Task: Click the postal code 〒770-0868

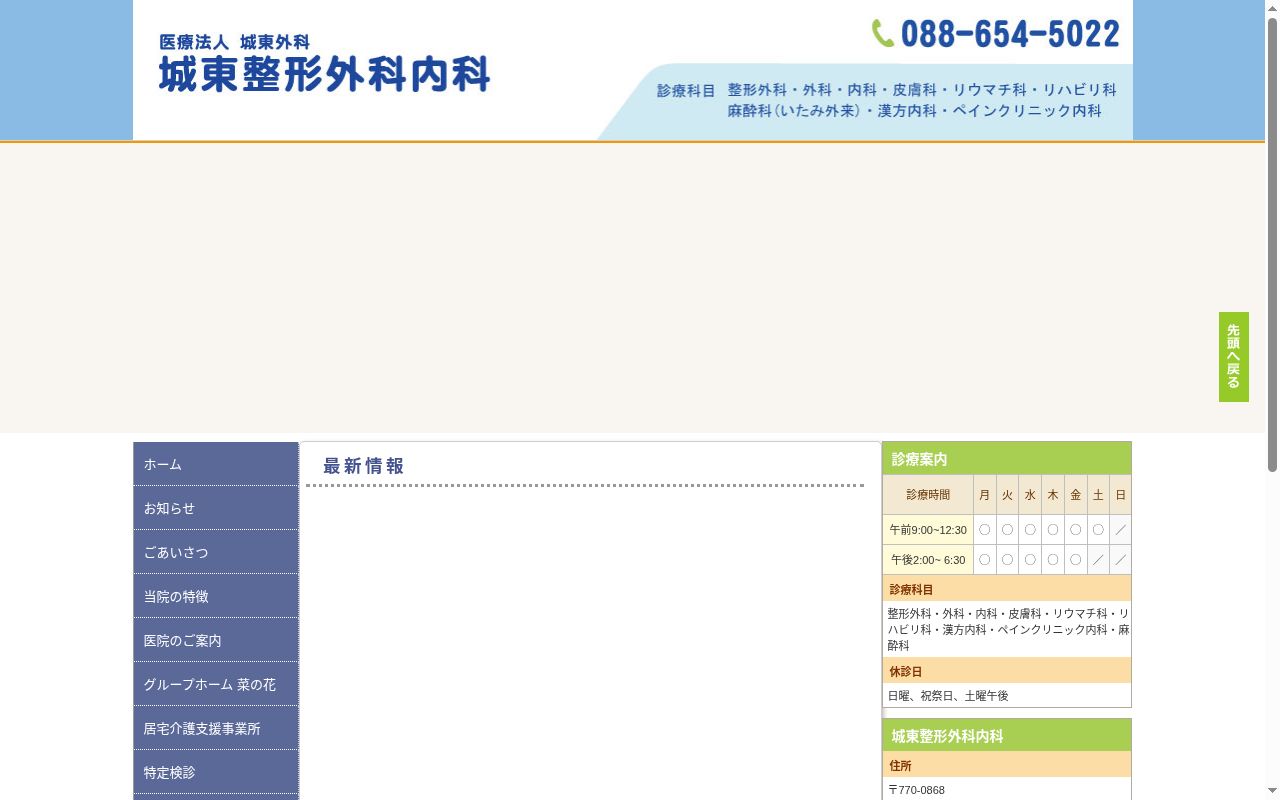Action: click(x=916, y=790)
